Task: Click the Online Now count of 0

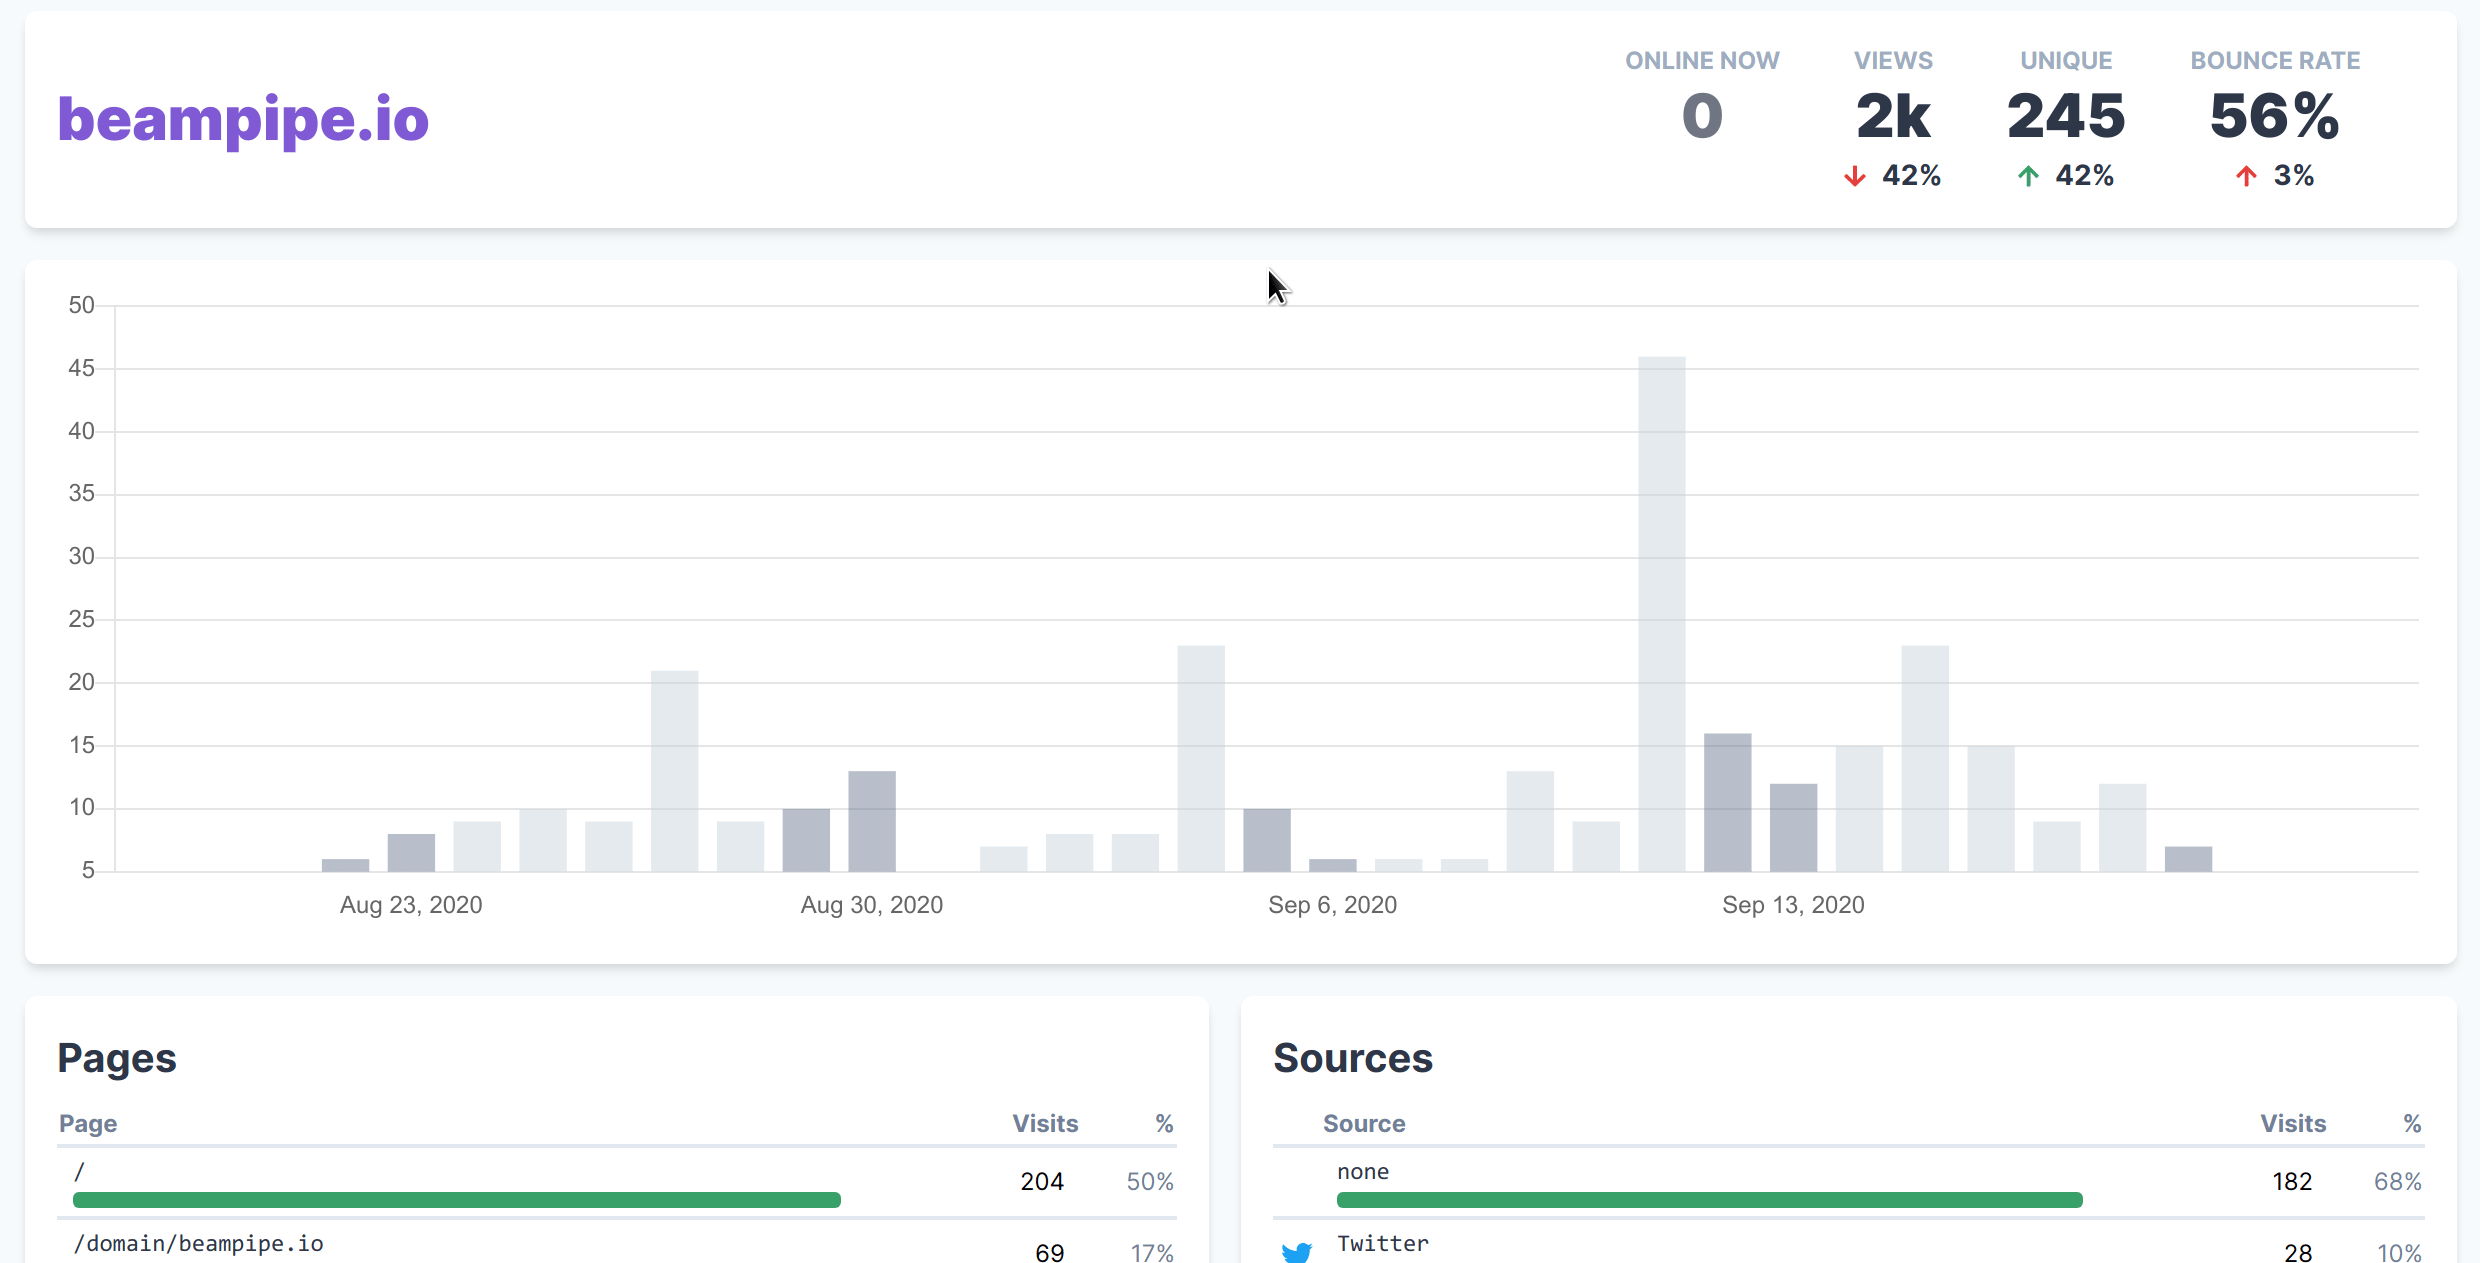Action: click(x=1701, y=116)
